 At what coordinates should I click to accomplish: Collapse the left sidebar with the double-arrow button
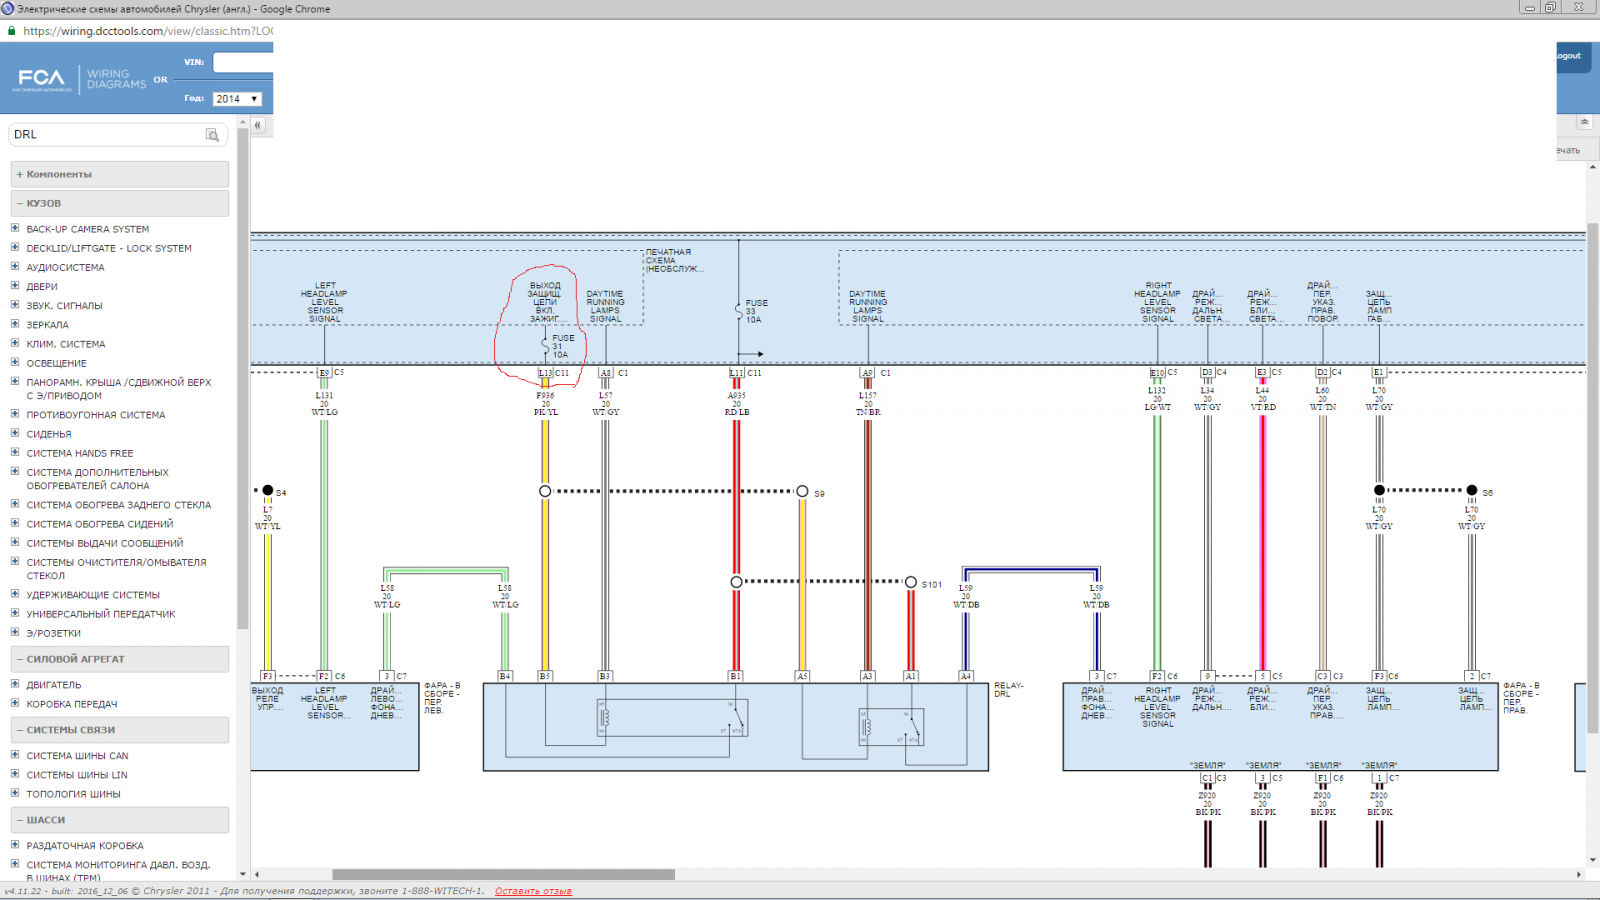[x=258, y=125]
